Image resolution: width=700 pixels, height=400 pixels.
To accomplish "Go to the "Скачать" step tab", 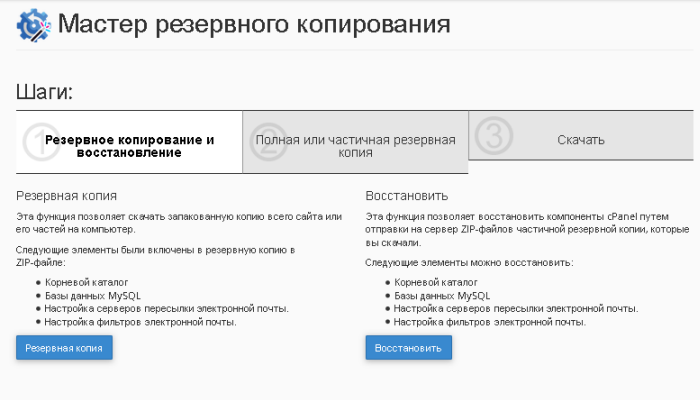I will pyautogui.click(x=581, y=136).
